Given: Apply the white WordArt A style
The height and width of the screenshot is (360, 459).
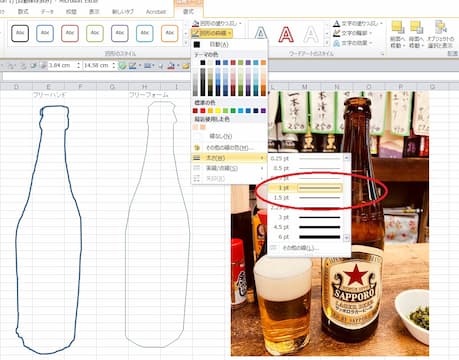Looking at the screenshot, I should pyautogui.click(x=311, y=34).
